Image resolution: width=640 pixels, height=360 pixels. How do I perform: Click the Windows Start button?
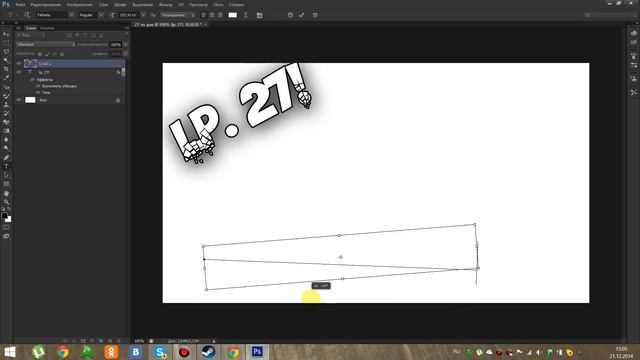(x=10, y=352)
